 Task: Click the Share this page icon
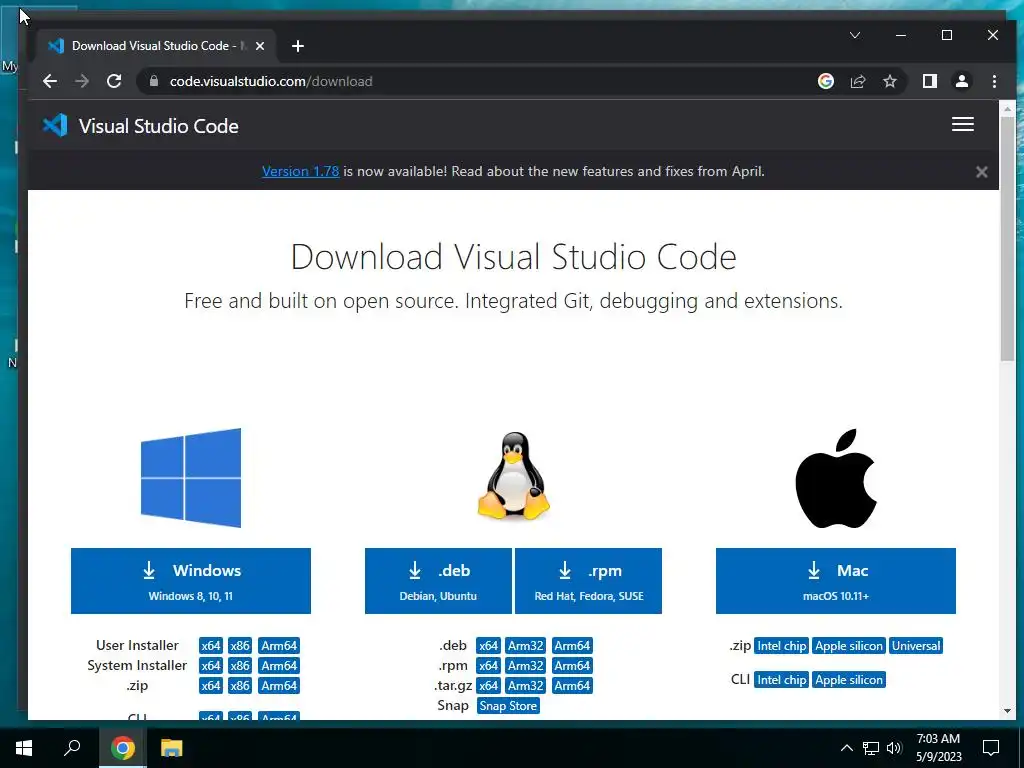[857, 81]
